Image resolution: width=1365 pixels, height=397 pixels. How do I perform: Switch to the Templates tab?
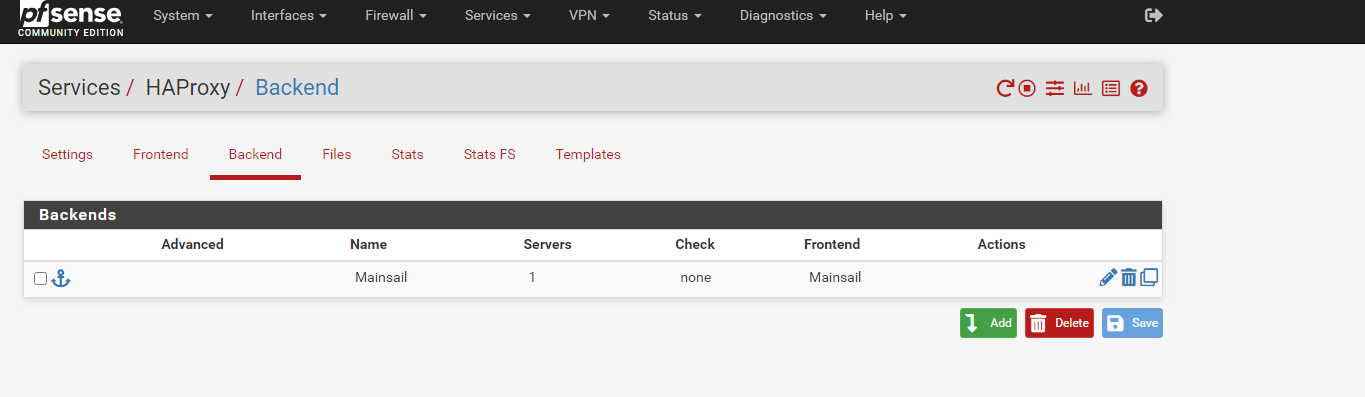588,155
